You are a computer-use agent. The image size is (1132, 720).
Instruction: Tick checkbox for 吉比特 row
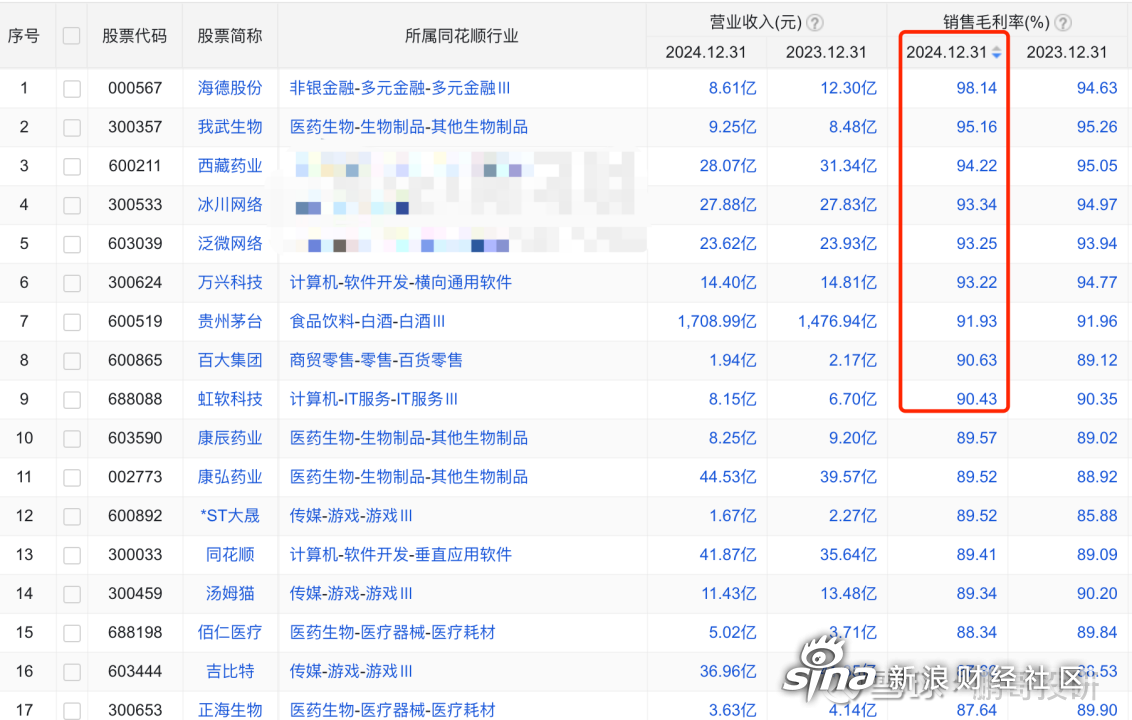click(71, 672)
